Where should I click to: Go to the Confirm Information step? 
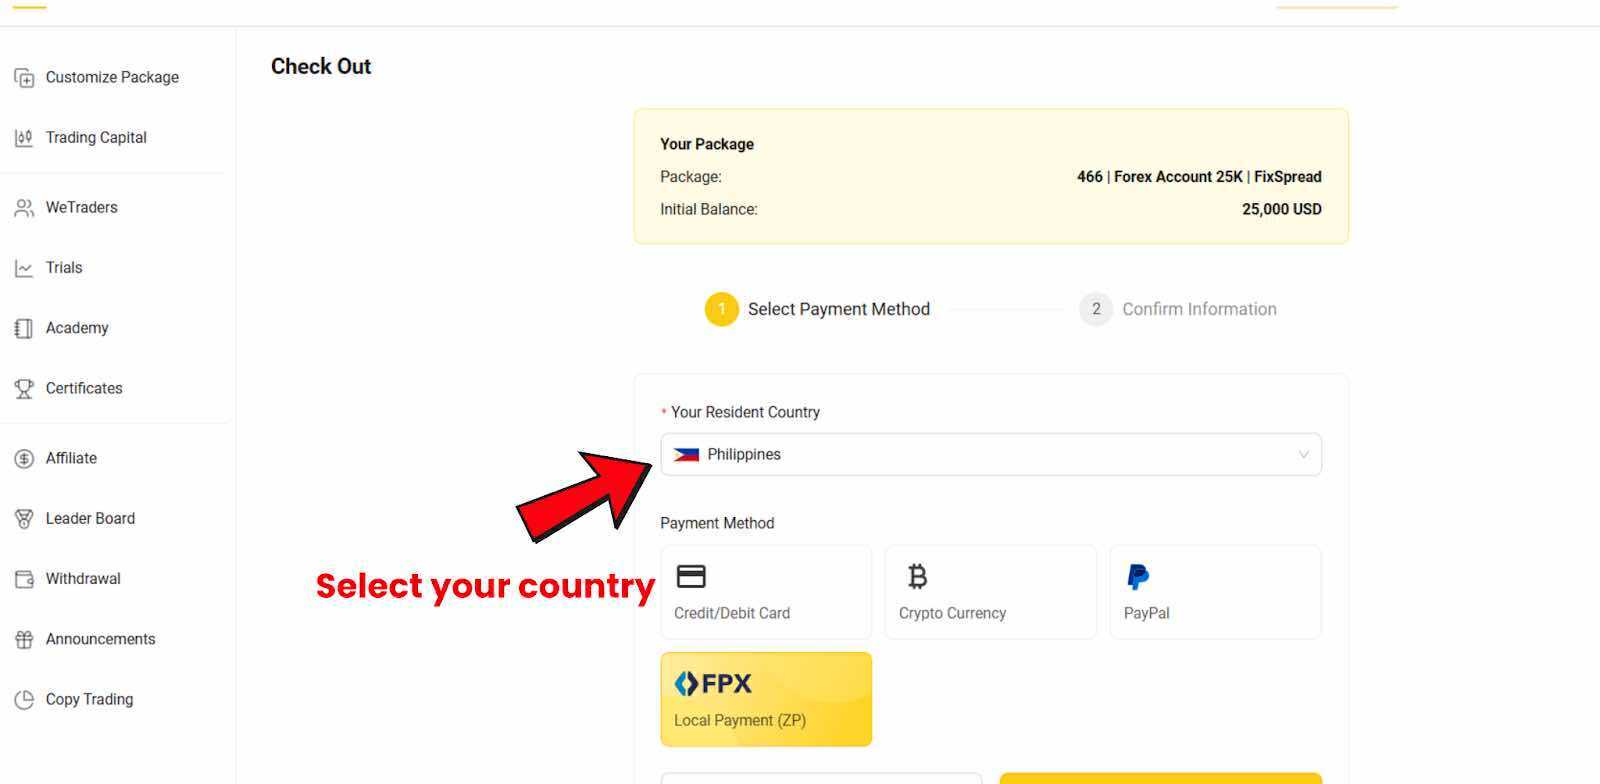tap(1179, 309)
